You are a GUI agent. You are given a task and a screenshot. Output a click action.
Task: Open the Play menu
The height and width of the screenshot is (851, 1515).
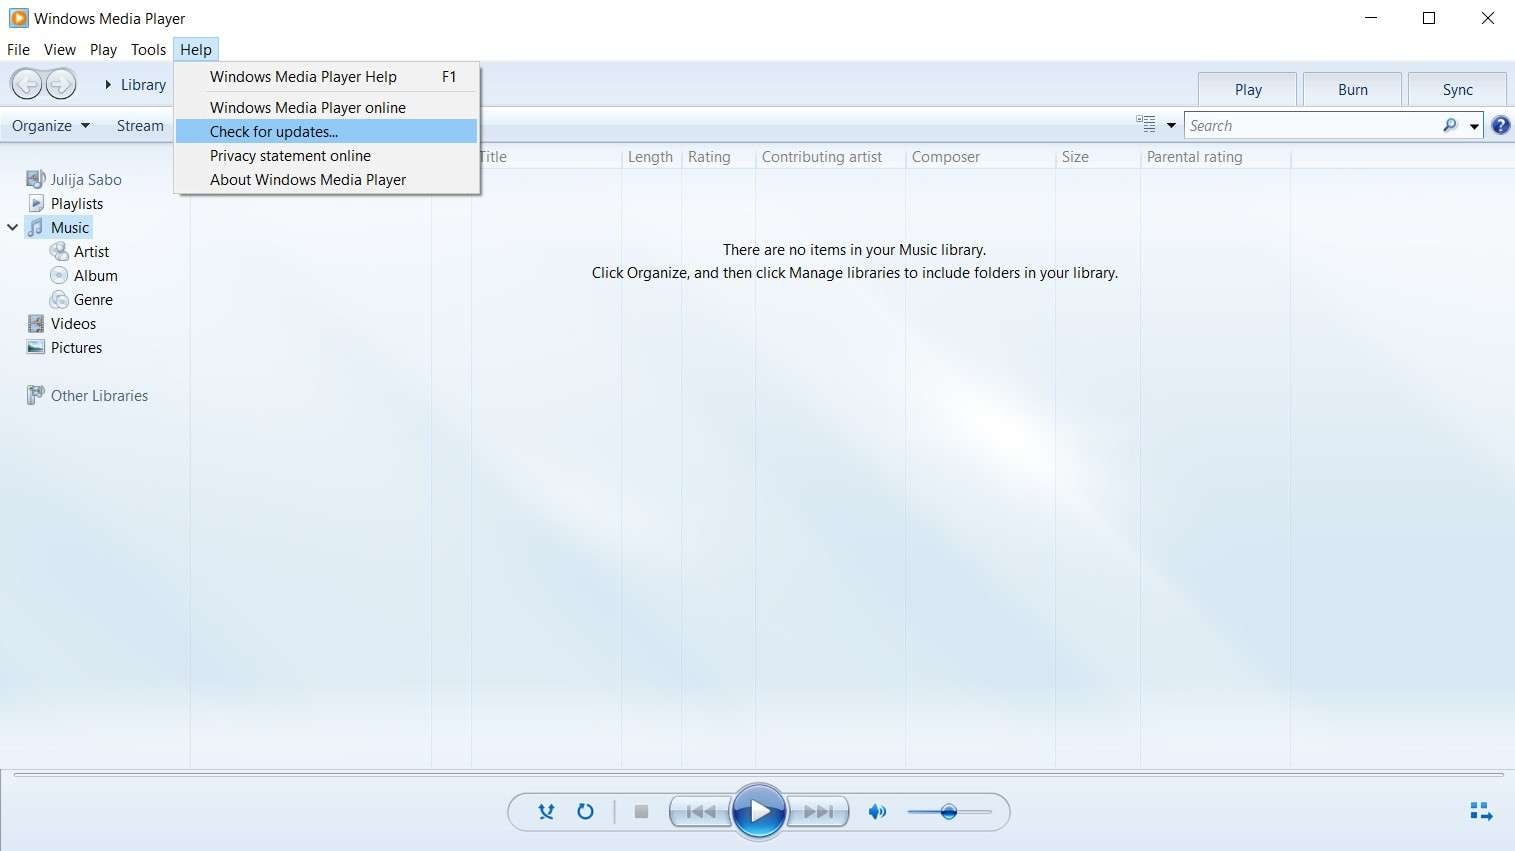[x=103, y=49]
